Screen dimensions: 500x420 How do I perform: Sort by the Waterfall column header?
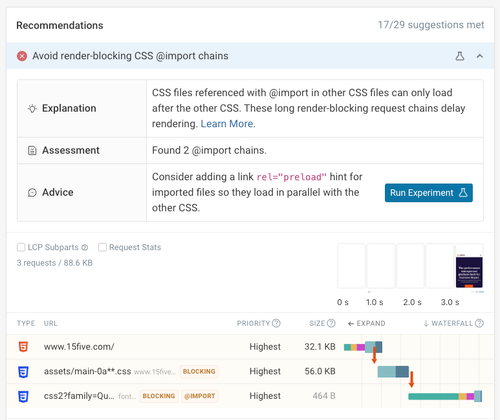pos(449,323)
